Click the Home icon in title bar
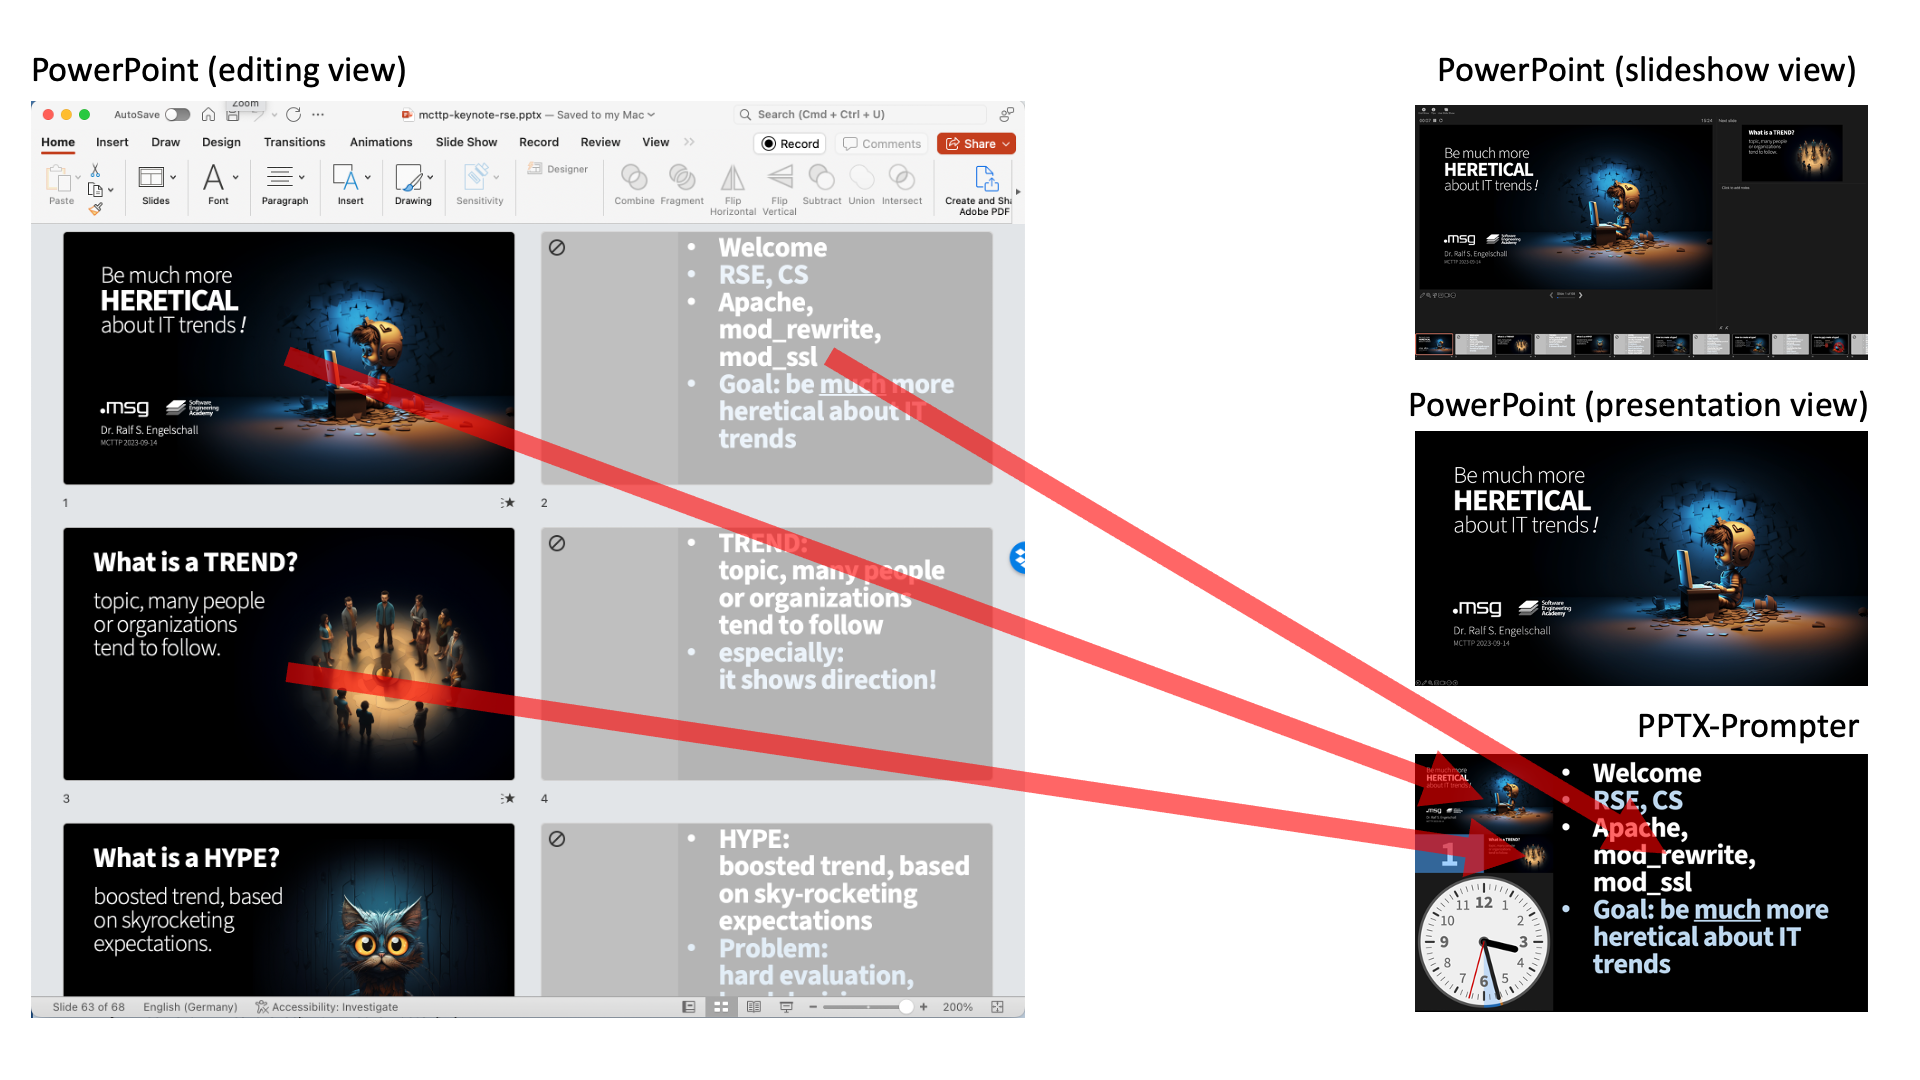Viewport: 1920px width, 1080px height. (x=208, y=115)
